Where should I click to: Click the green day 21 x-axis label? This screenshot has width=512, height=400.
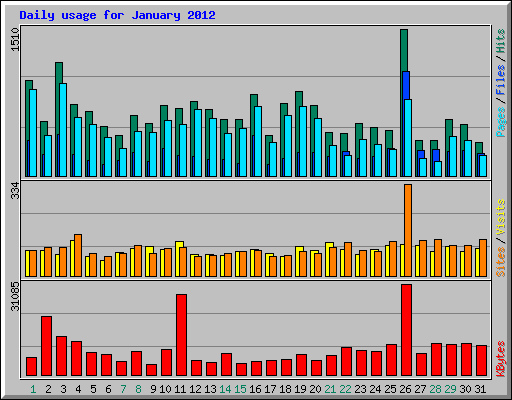point(330,389)
